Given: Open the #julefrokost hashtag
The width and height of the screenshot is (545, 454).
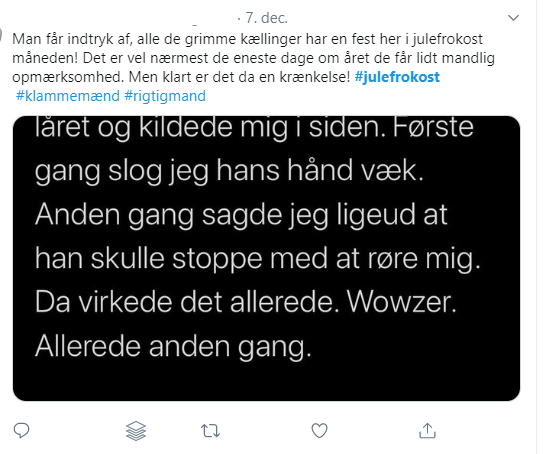Looking at the screenshot, I should (397, 77).
